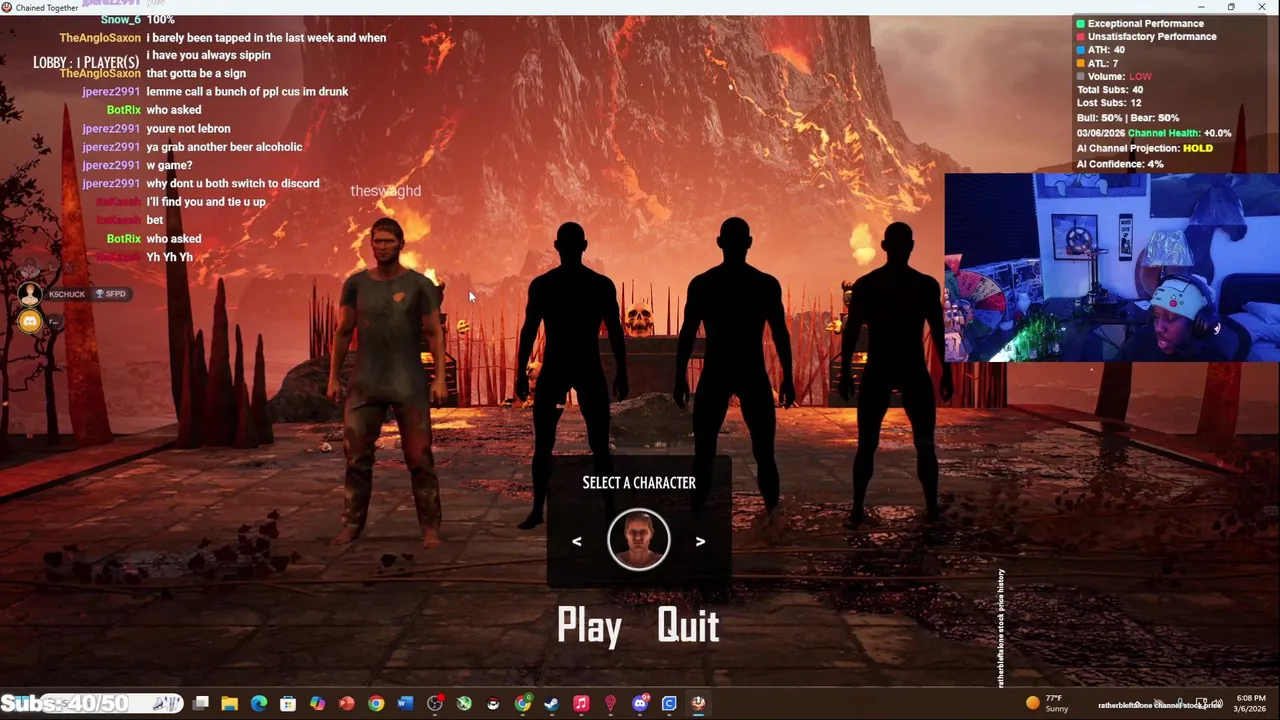Open the green circular taskbar app

tap(464, 704)
